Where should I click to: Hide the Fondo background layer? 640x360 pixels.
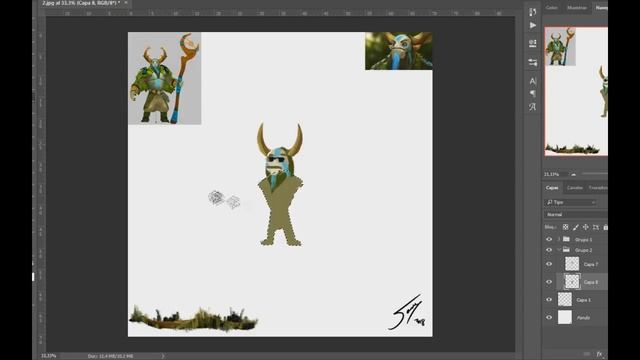pyautogui.click(x=549, y=317)
